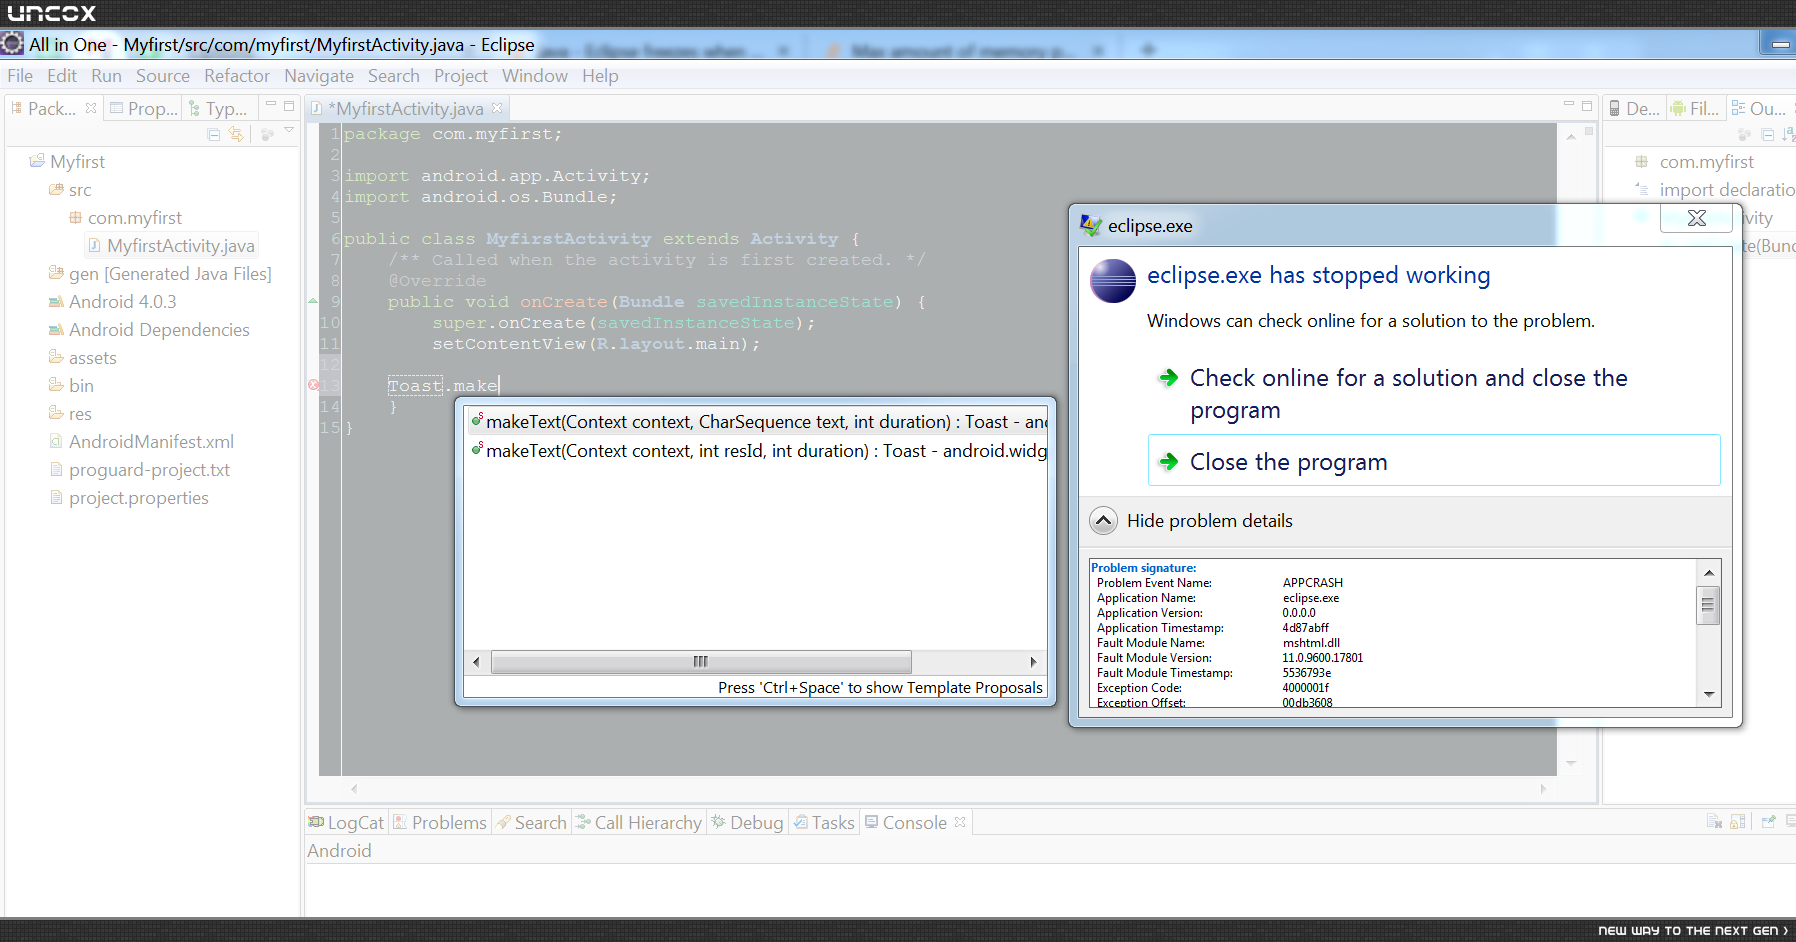Open the Devices view tab
This screenshot has height=942, width=1796.
point(1633,108)
